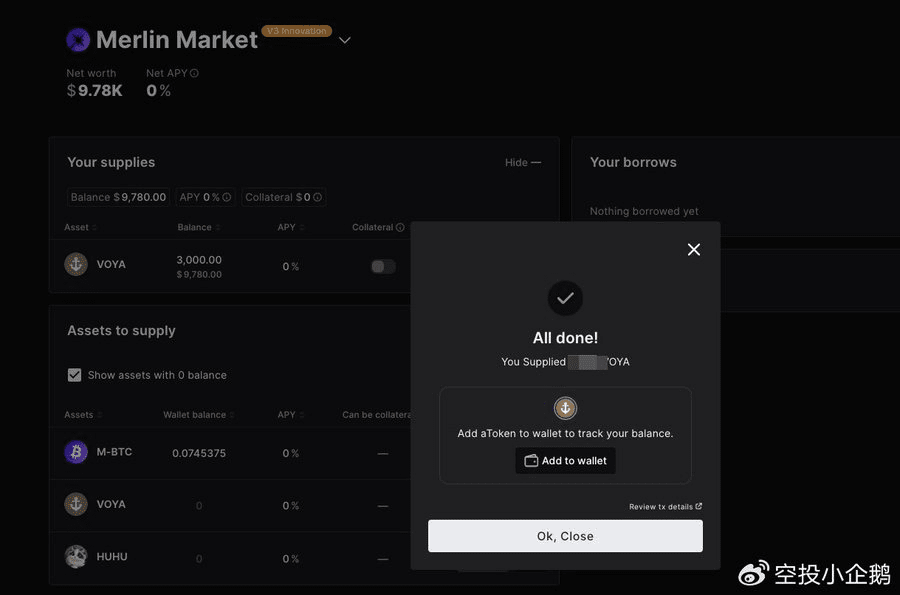Screen dimensions: 900x595
Task: Hide the Your supplies panel
Action: click(523, 162)
